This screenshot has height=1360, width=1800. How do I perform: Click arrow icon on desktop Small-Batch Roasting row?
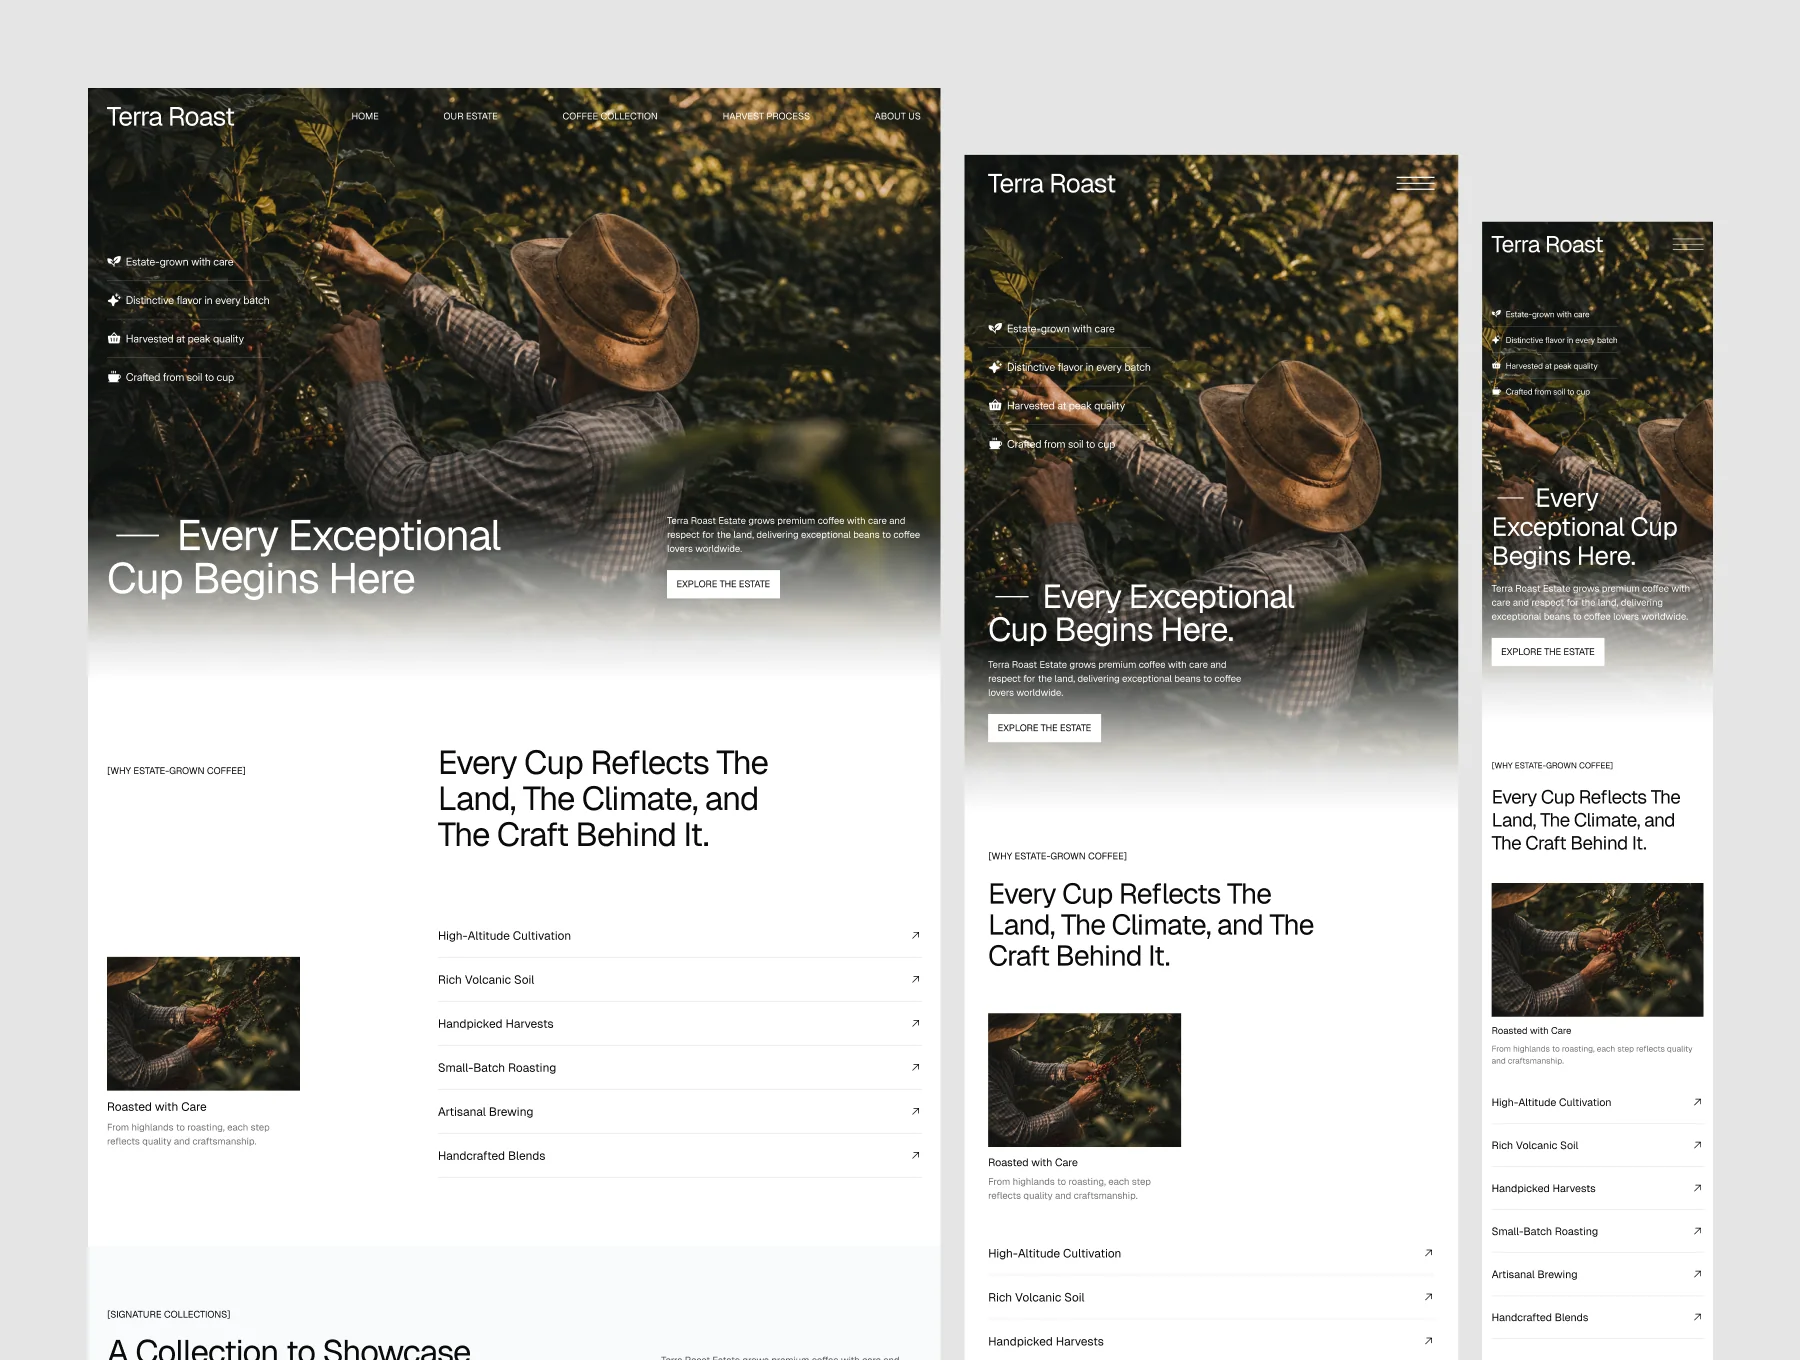[915, 1067]
